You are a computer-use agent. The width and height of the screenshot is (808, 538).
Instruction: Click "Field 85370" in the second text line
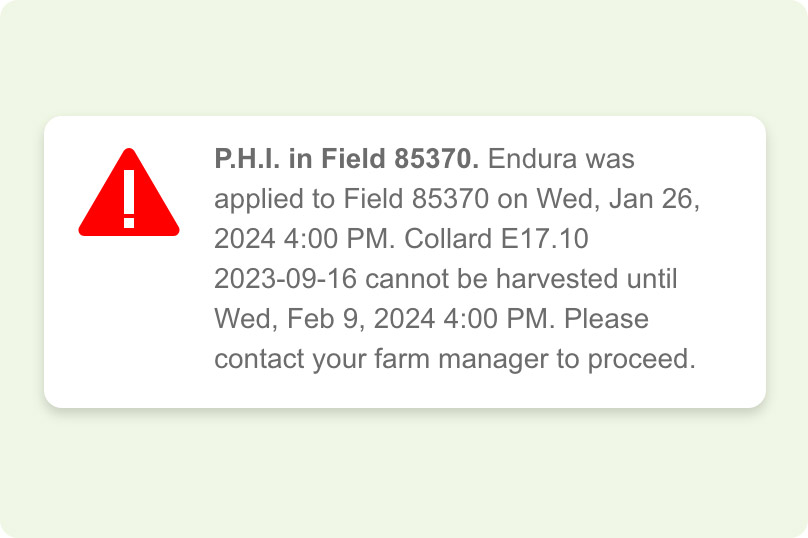(x=416, y=198)
